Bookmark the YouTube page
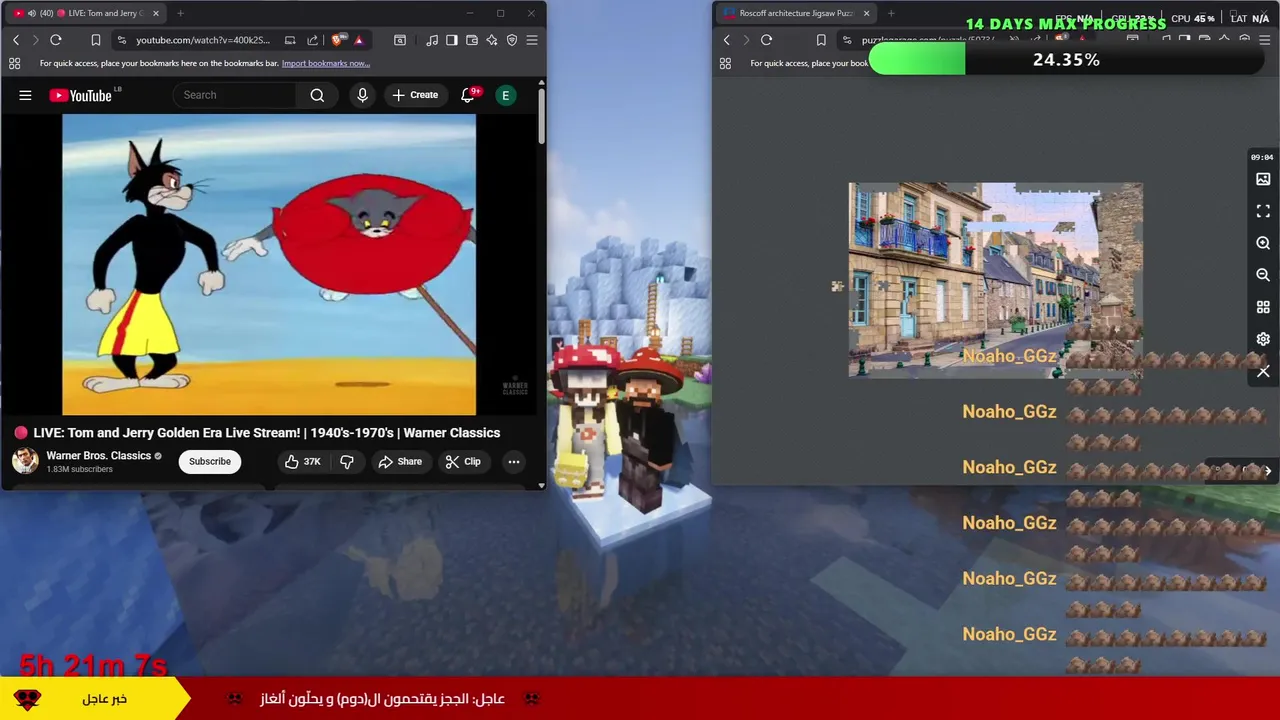The height and width of the screenshot is (720, 1280). click(96, 40)
